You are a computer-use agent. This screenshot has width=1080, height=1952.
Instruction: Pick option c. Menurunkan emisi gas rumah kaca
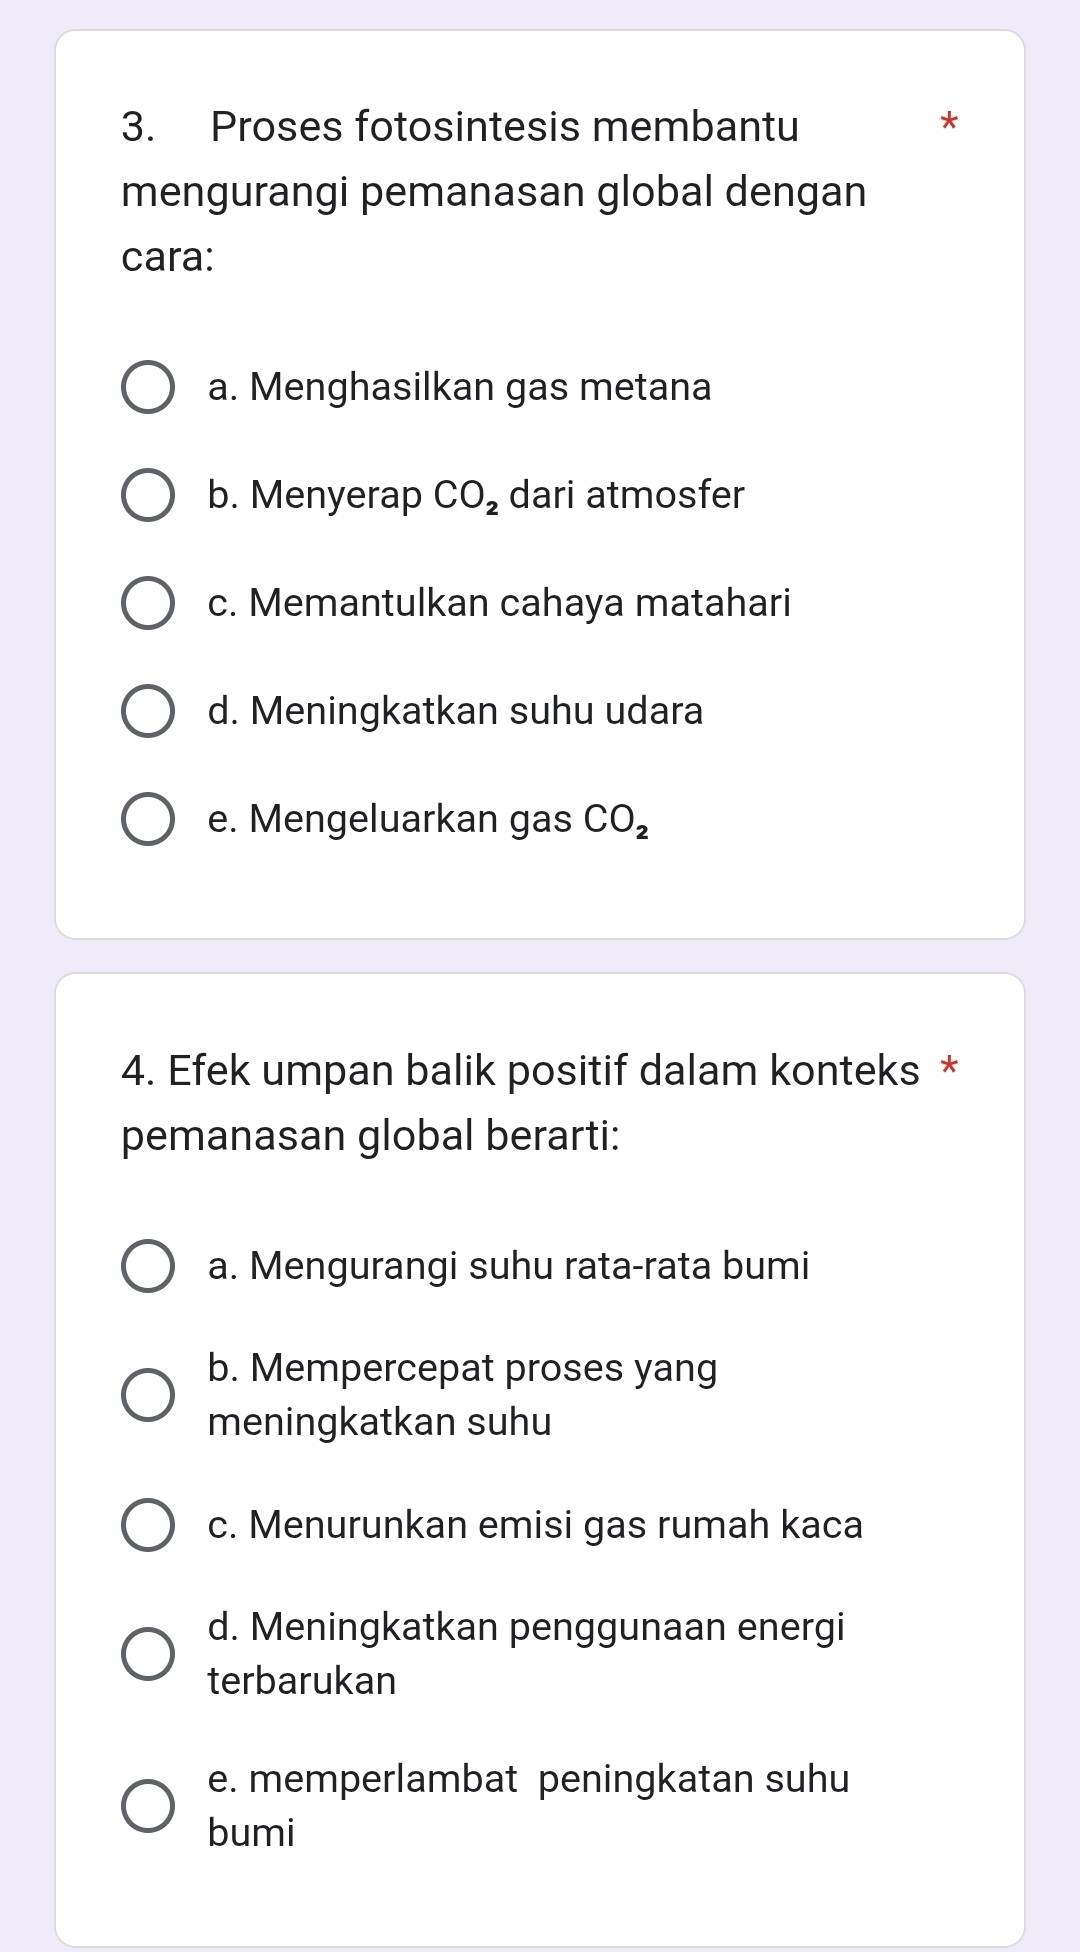(148, 1526)
